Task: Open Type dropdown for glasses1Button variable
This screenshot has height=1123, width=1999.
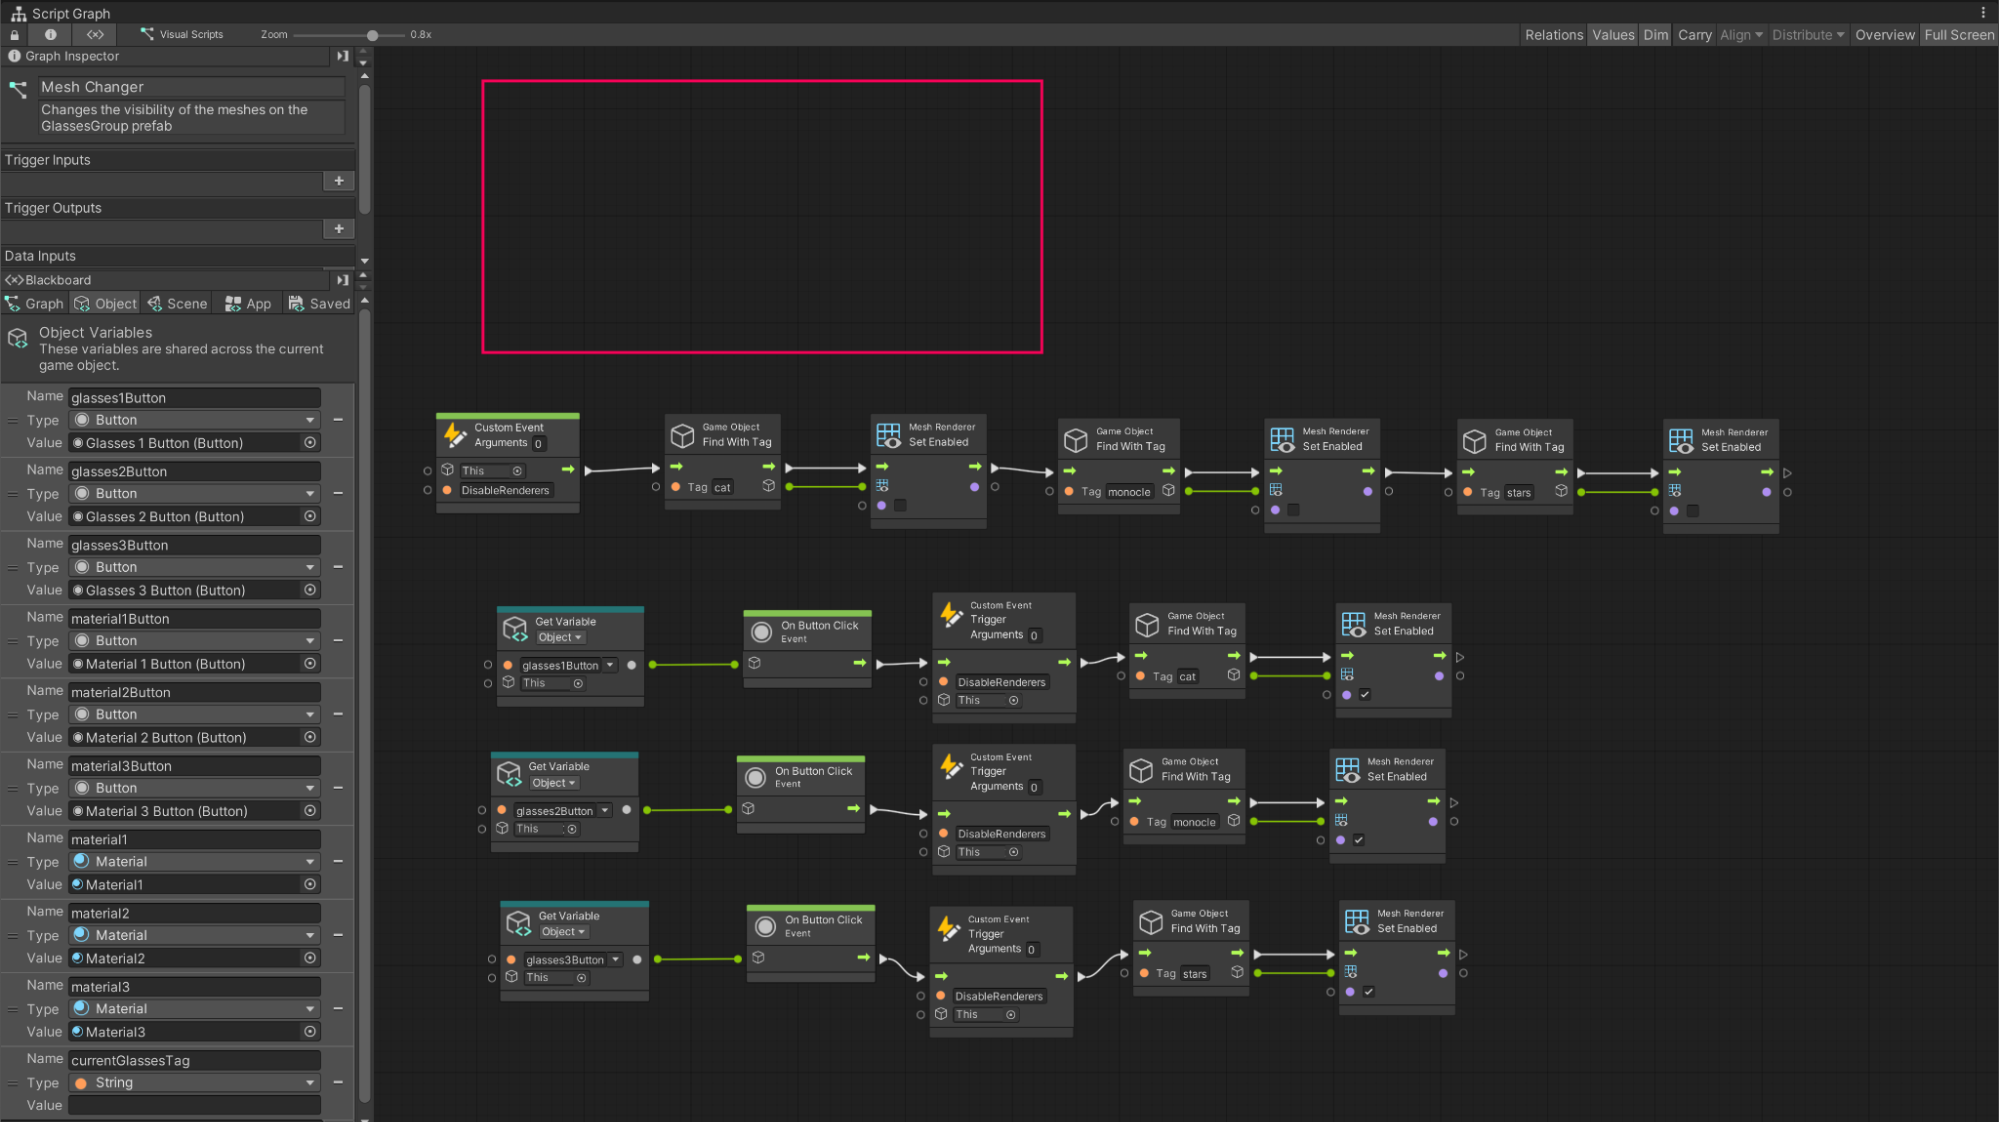Action: (x=194, y=420)
